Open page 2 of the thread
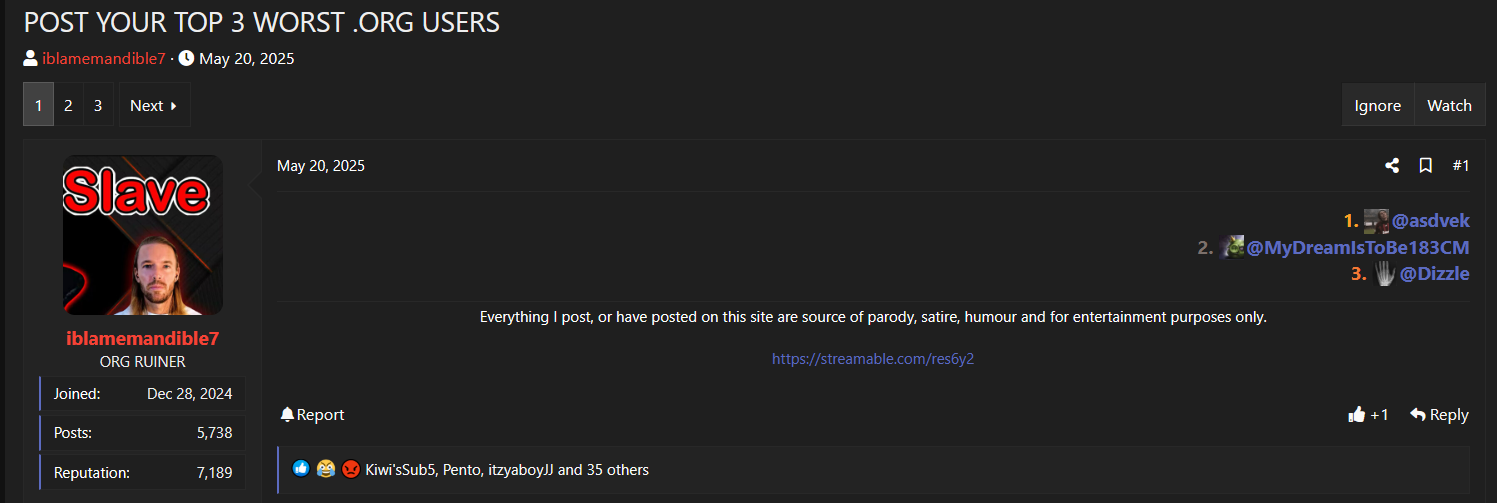The width and height of the screenshot is (1497, 503). pos(68,105)
